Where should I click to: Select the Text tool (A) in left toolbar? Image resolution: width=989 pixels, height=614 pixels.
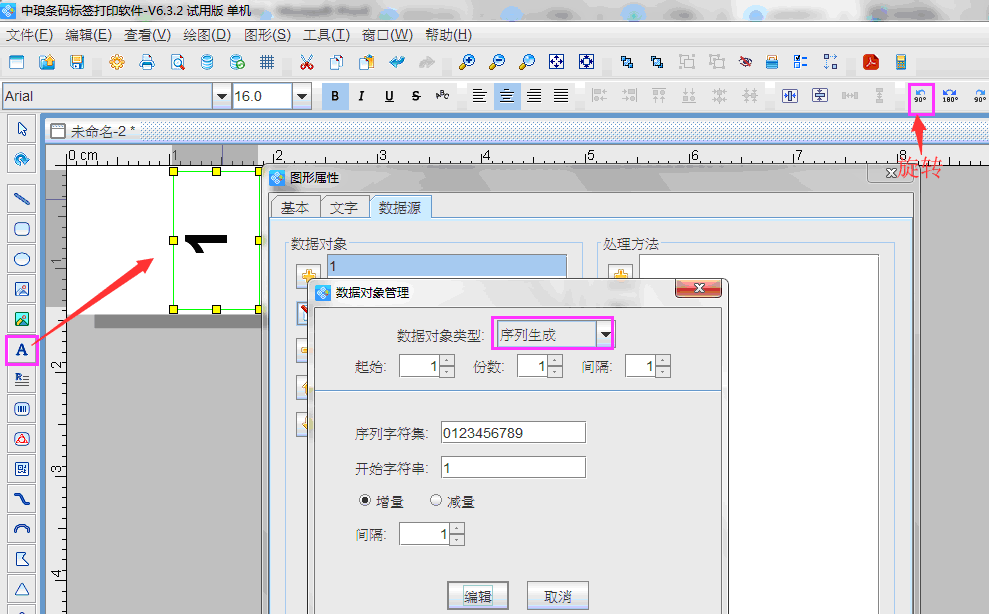click(21, 348)
